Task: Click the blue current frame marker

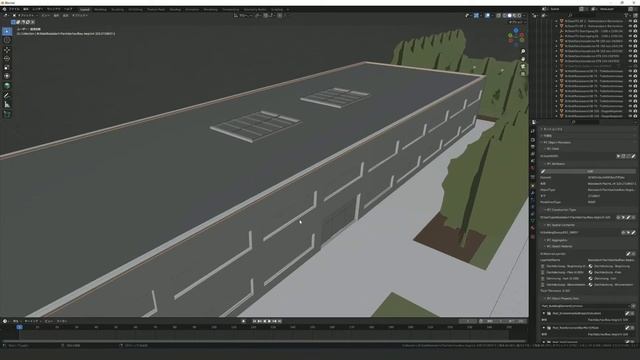Action: click(x=19, y=327)
